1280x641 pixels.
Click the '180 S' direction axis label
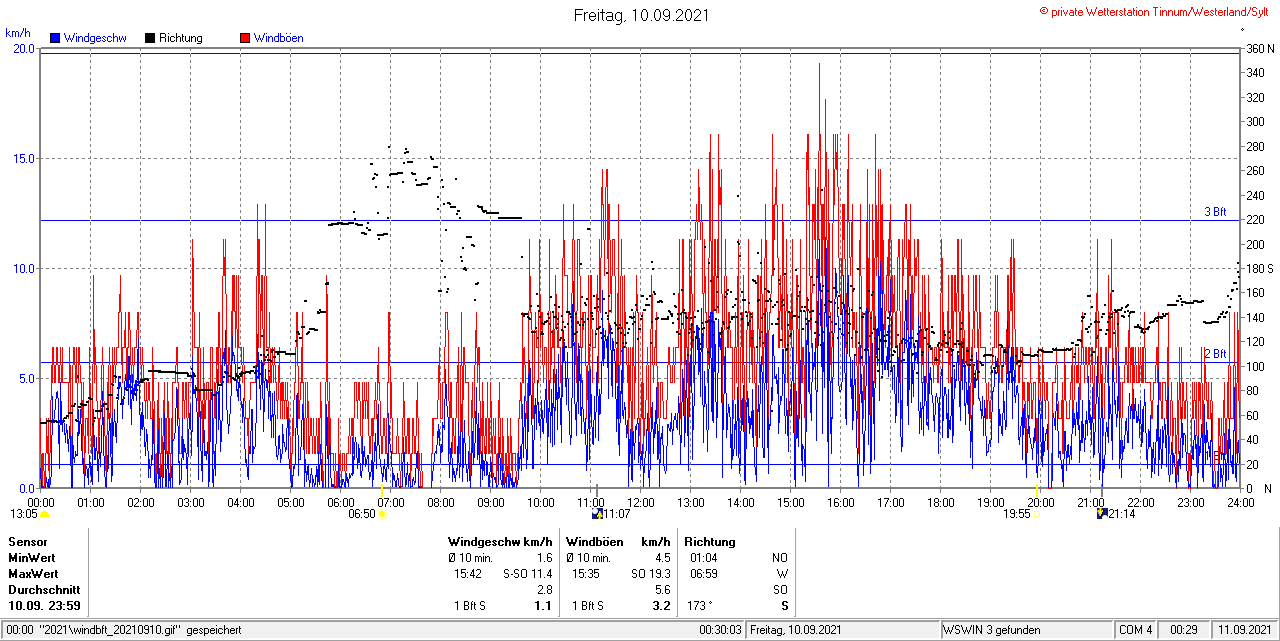(1260, 269)
